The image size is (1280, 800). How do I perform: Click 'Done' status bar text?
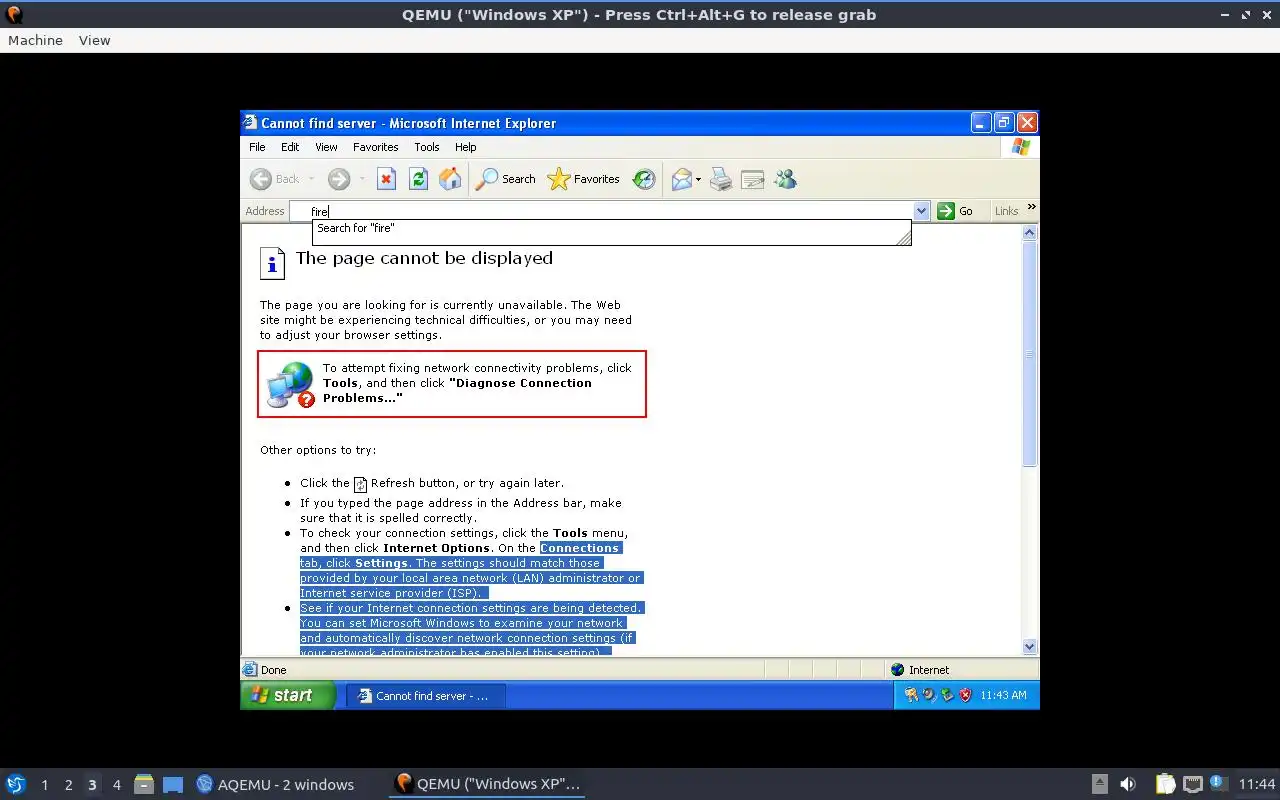(x=273, y=670)
